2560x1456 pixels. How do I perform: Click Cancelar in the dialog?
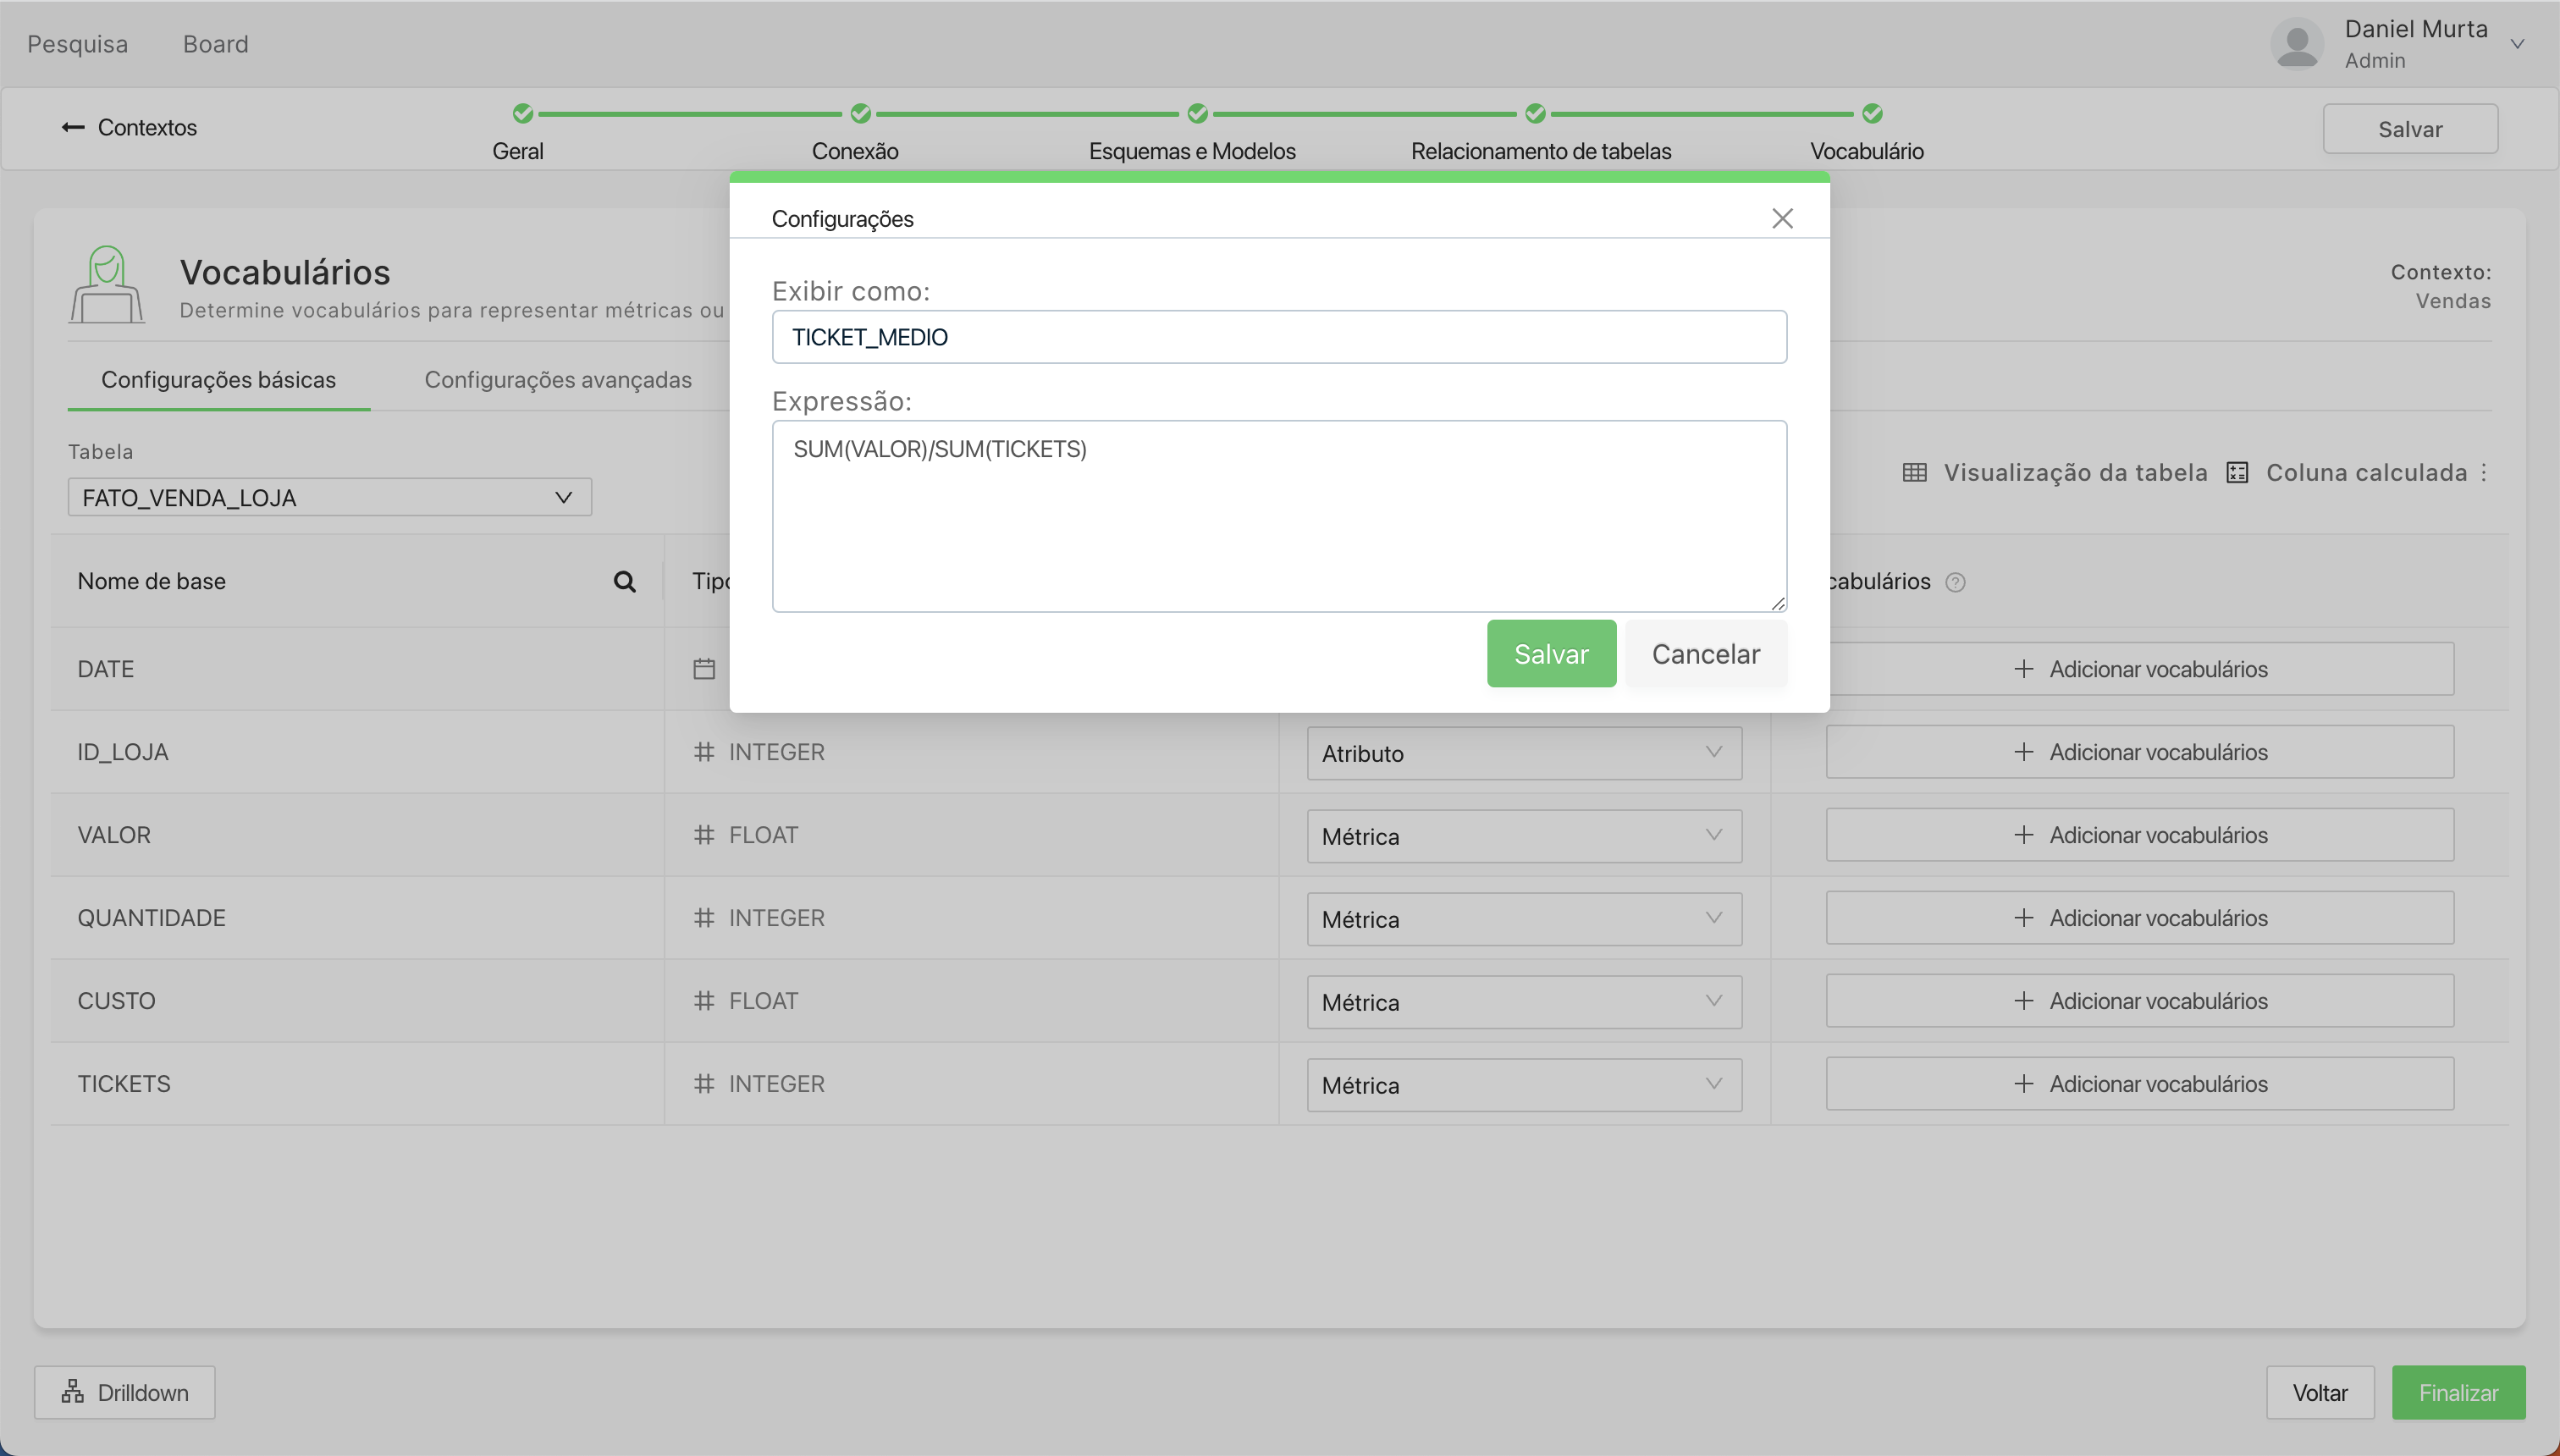(1705, 654)
